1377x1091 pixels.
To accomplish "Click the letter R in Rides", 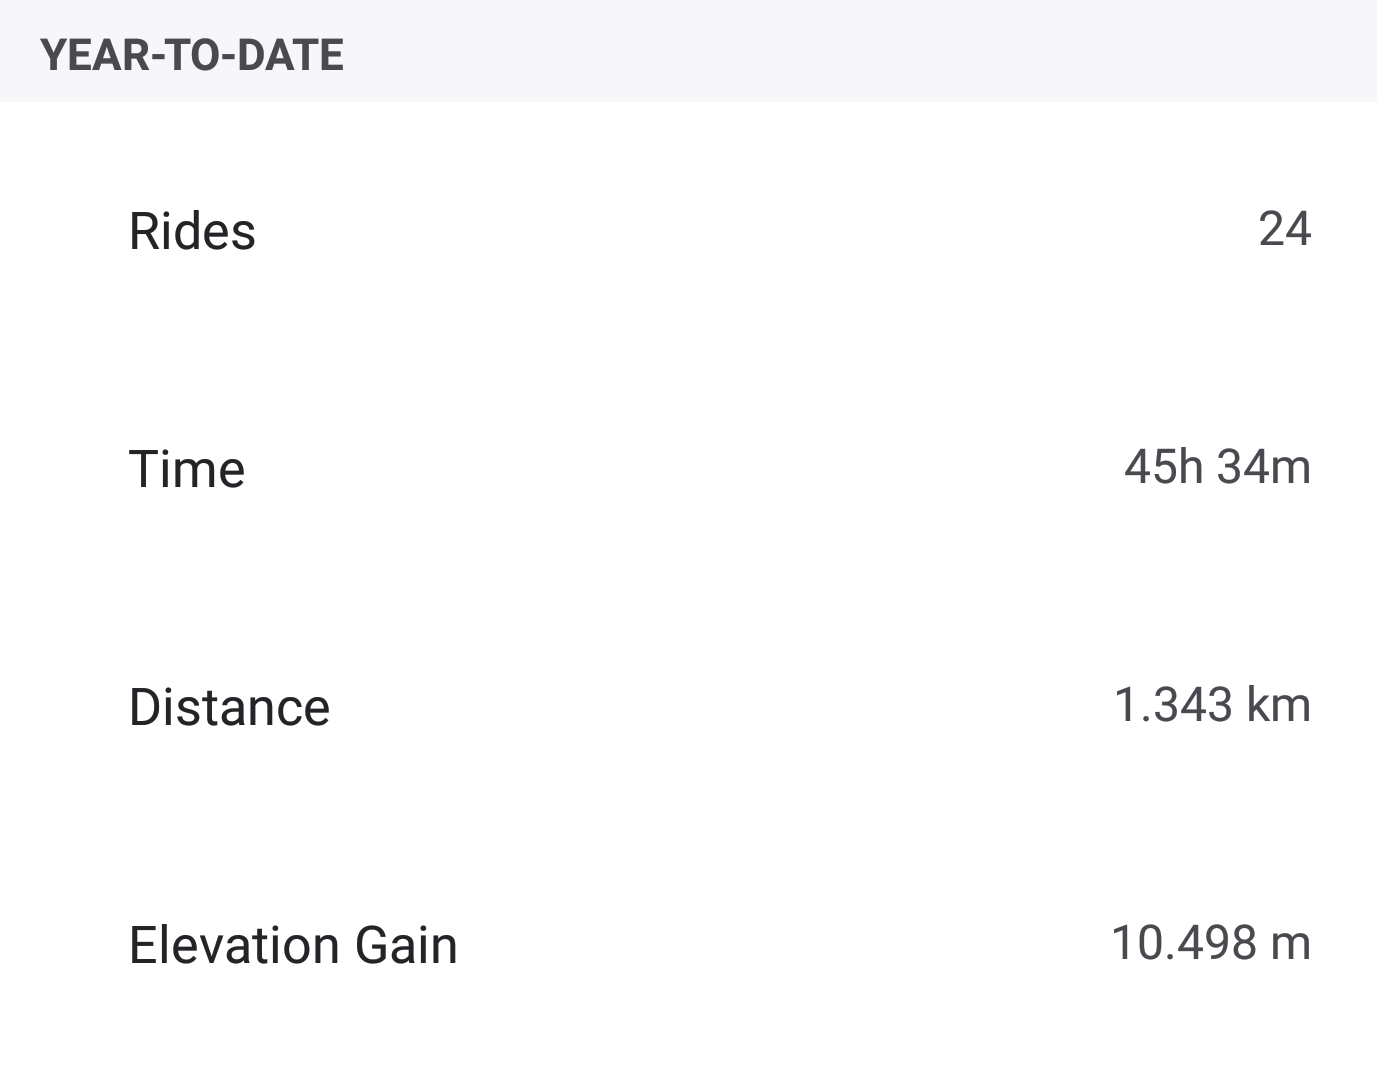I will point(145,231).
